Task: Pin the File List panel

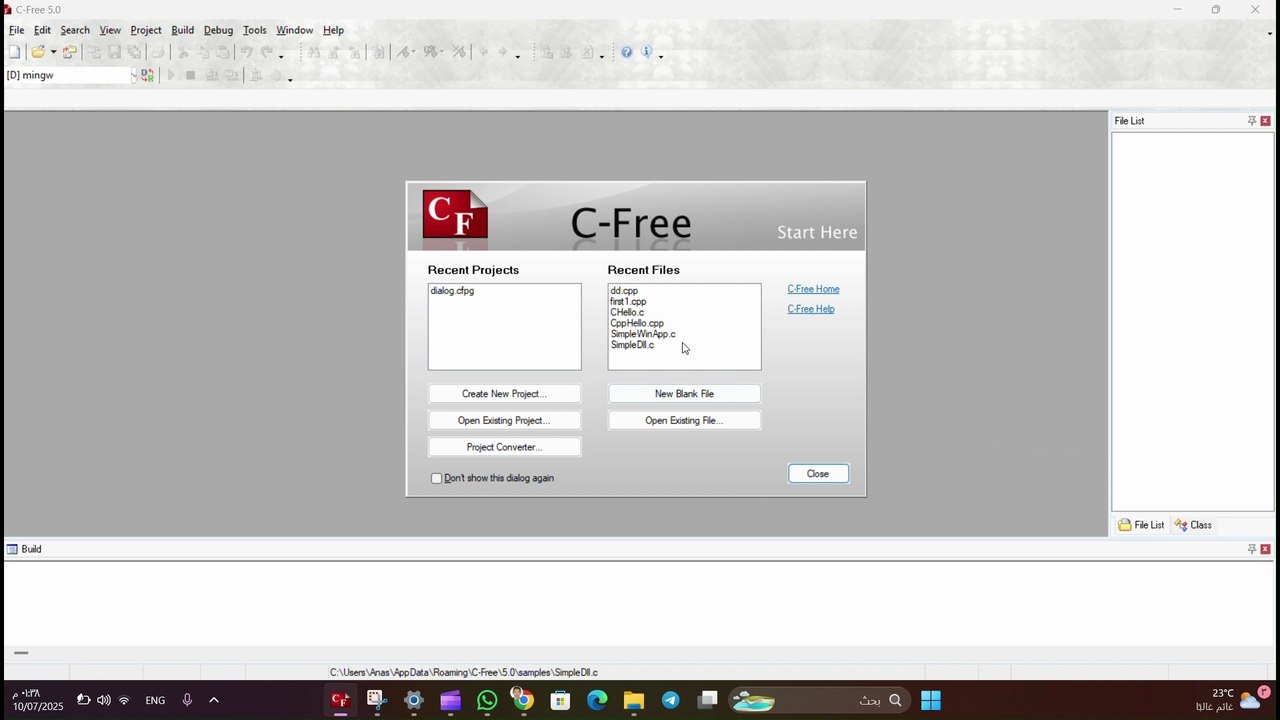Action: pos(1251,121)
